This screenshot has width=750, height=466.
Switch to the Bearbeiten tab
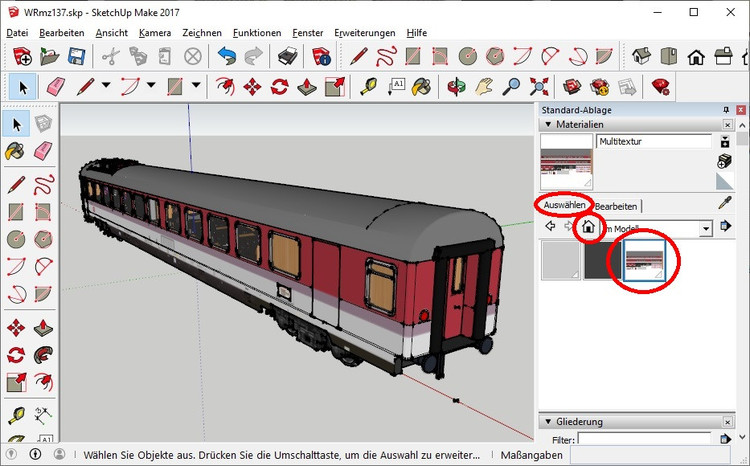[615, 206]
